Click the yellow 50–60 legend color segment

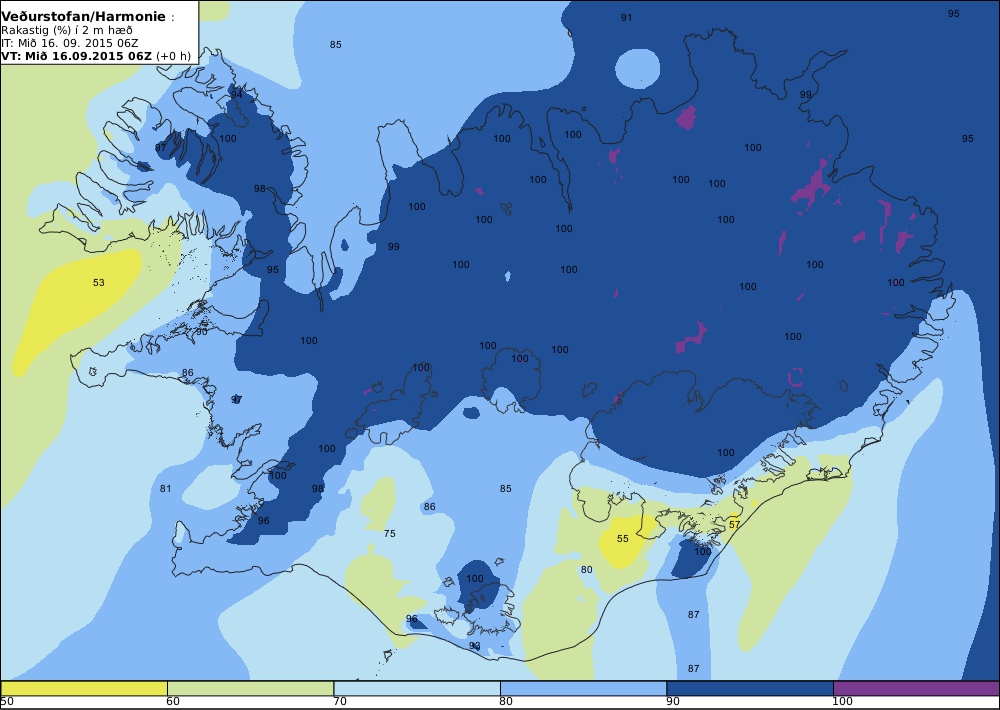click(84, 688)
